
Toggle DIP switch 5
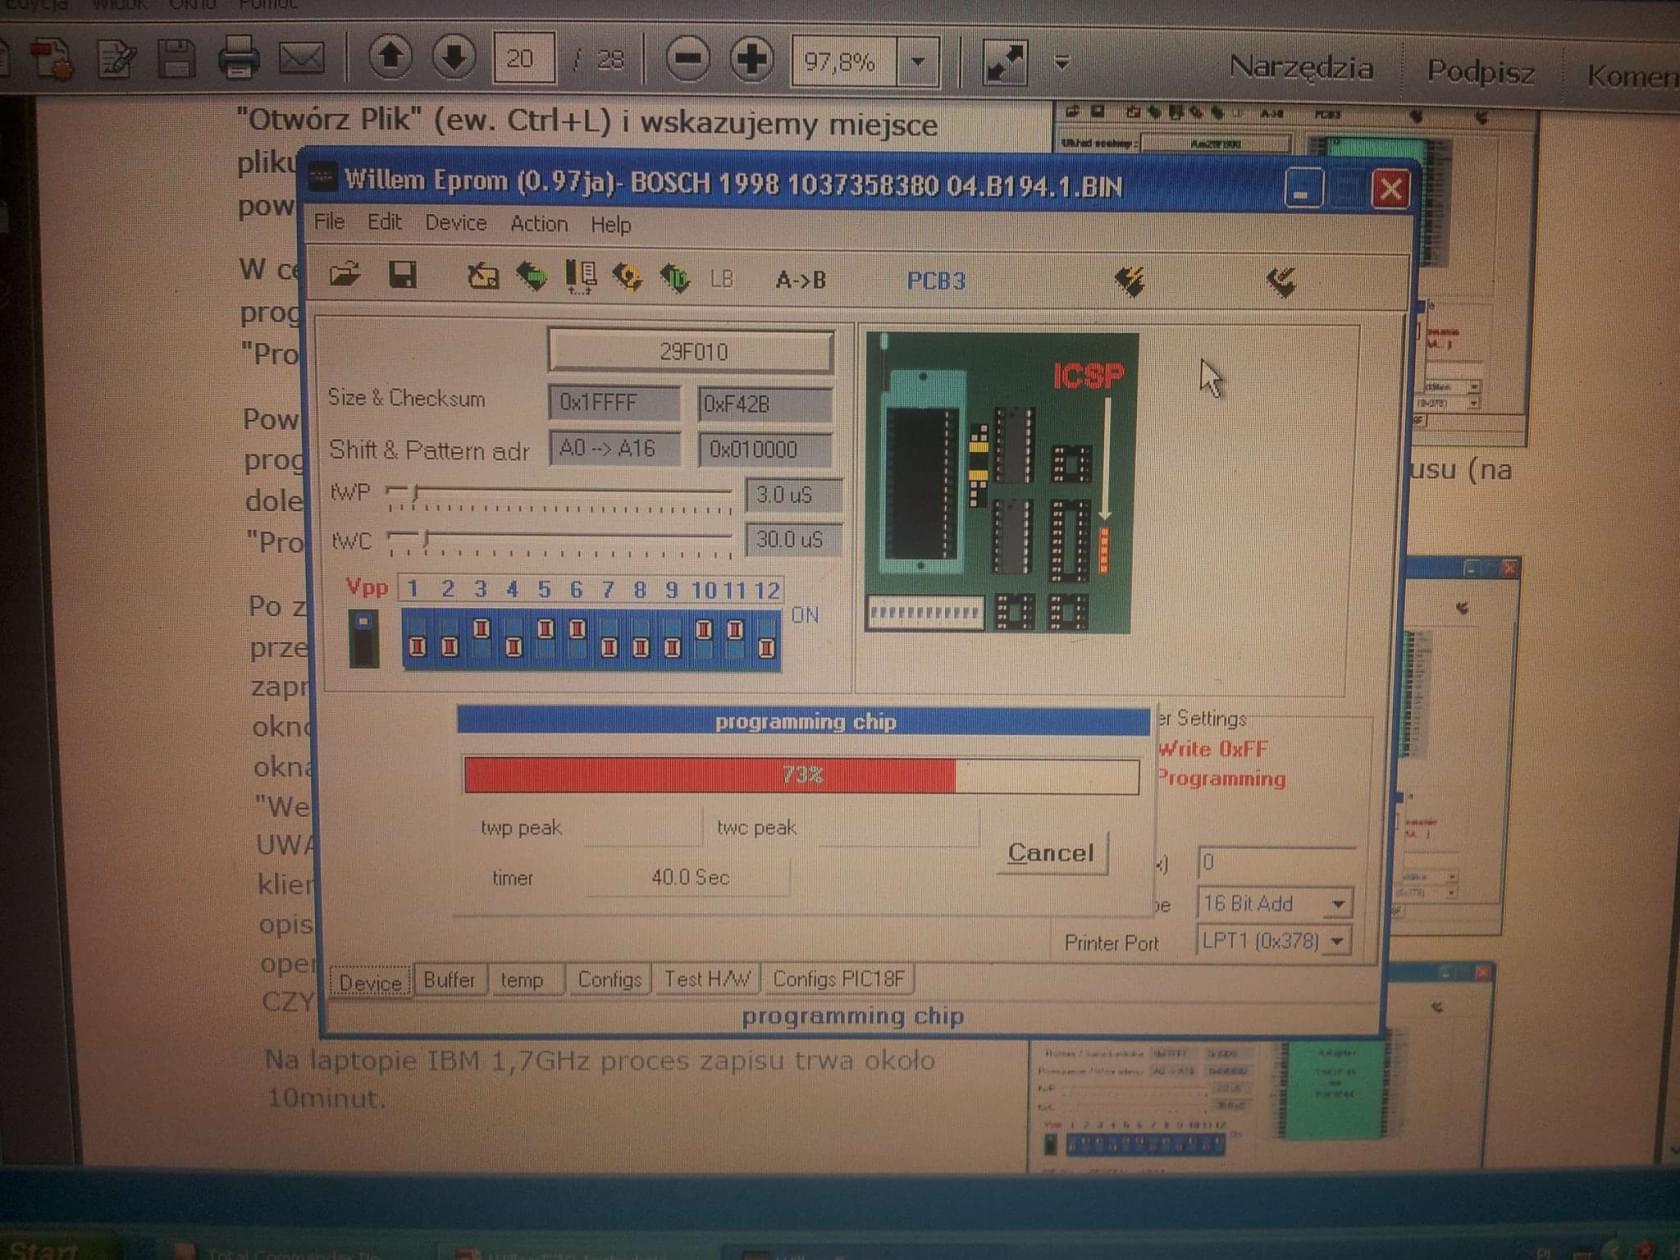coord(545,638)
